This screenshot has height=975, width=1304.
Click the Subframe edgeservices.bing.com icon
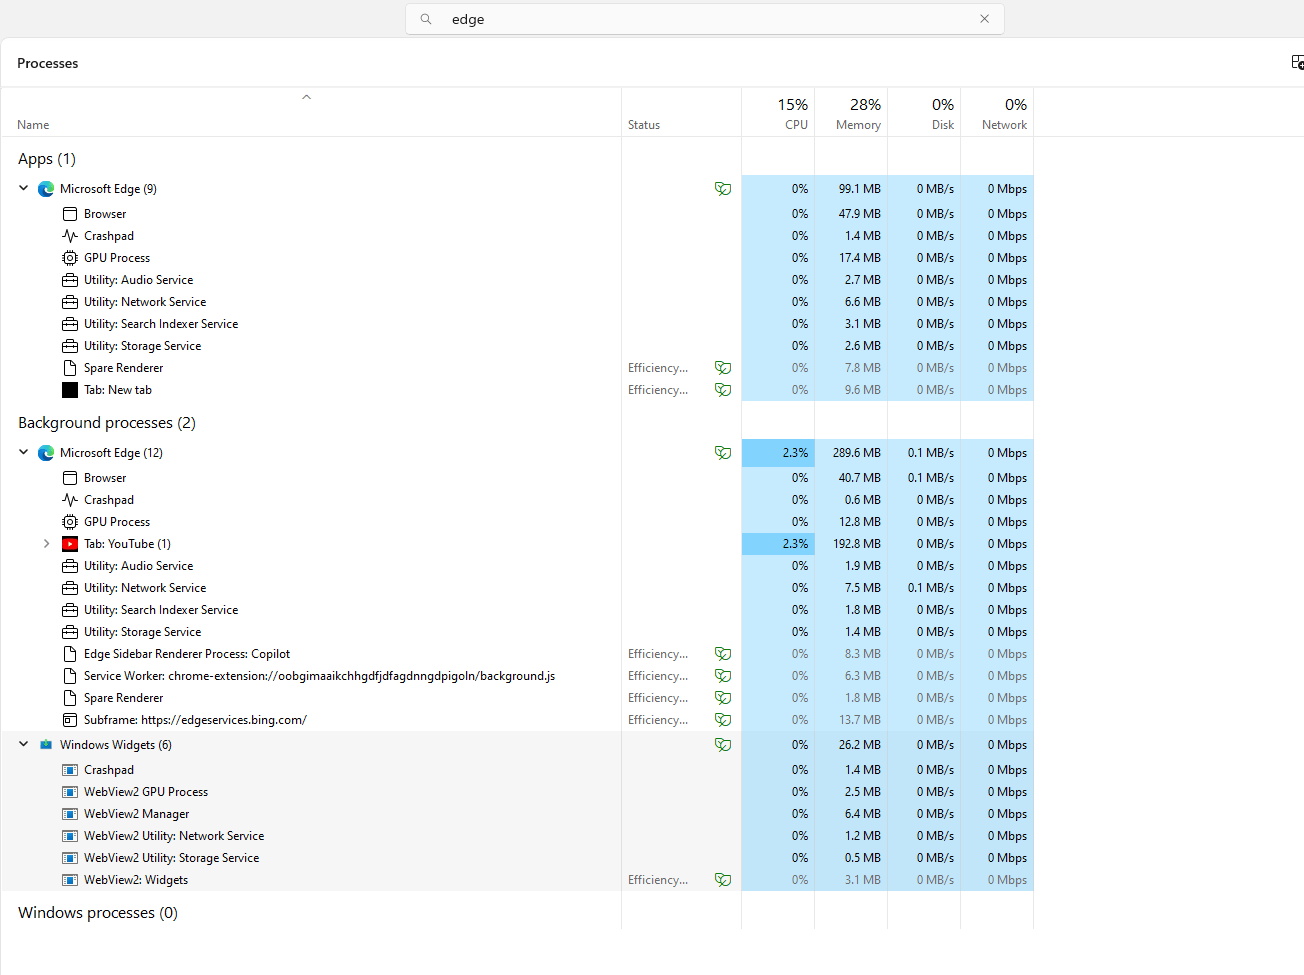(70, 720)
